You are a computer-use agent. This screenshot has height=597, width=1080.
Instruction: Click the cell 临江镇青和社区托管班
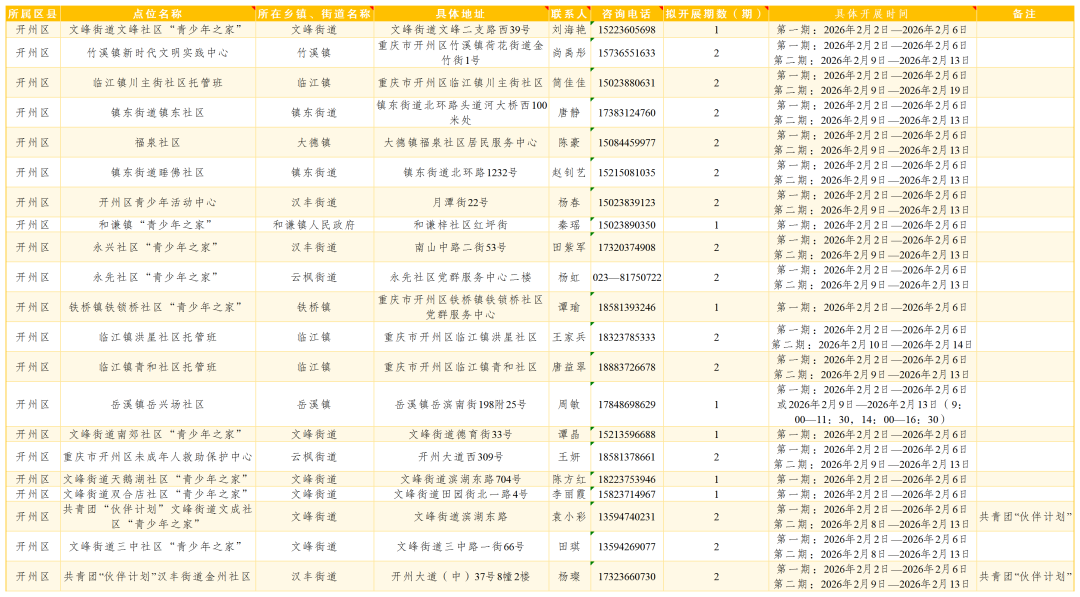[158, 367]
